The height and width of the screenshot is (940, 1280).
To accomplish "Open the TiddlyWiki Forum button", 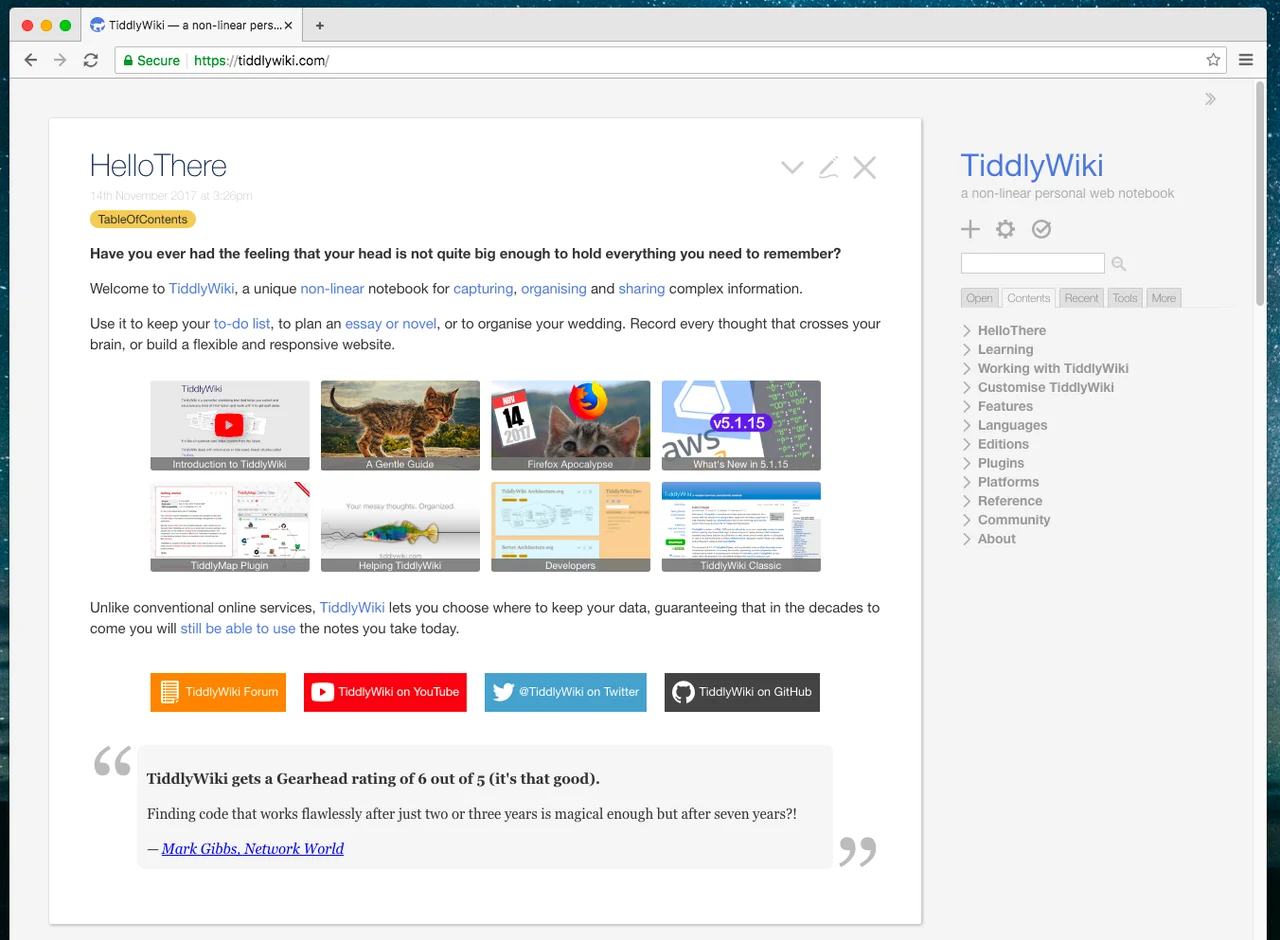I will click(x=218, y=692).
